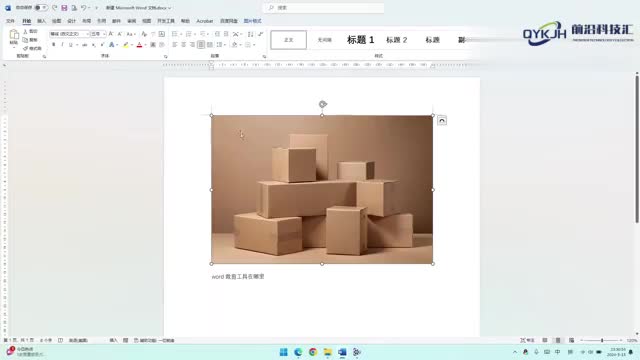Toggle Strikethrough formatting
Screen dimensions: 640x360
84,44
